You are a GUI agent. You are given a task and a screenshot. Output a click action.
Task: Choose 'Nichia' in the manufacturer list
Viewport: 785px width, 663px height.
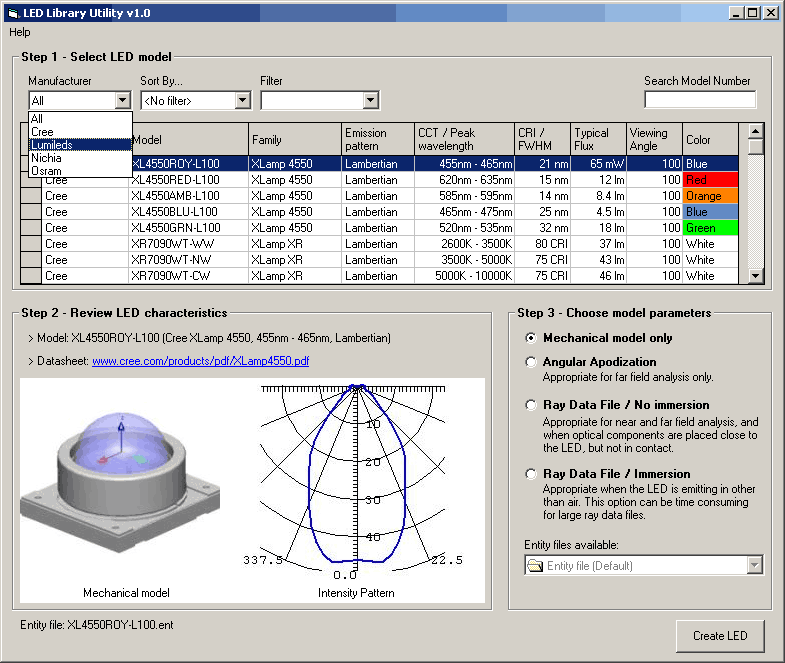81,158
